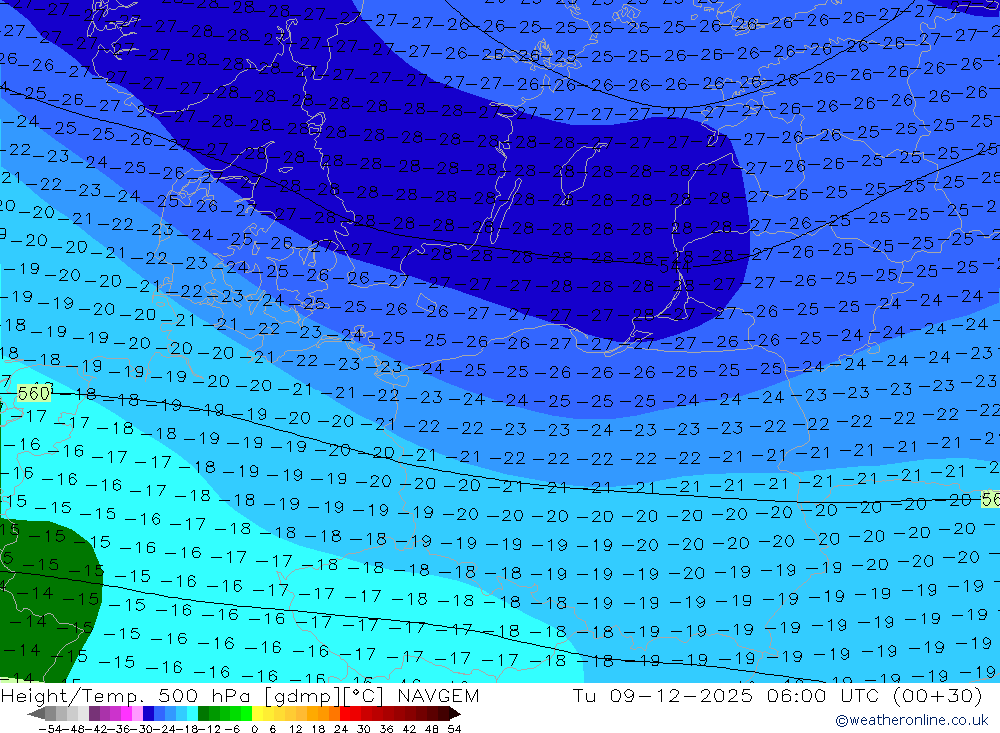Screen dimensions: 1000x733
Task: Click the UTC timezone label
Action: click(861, 695)
